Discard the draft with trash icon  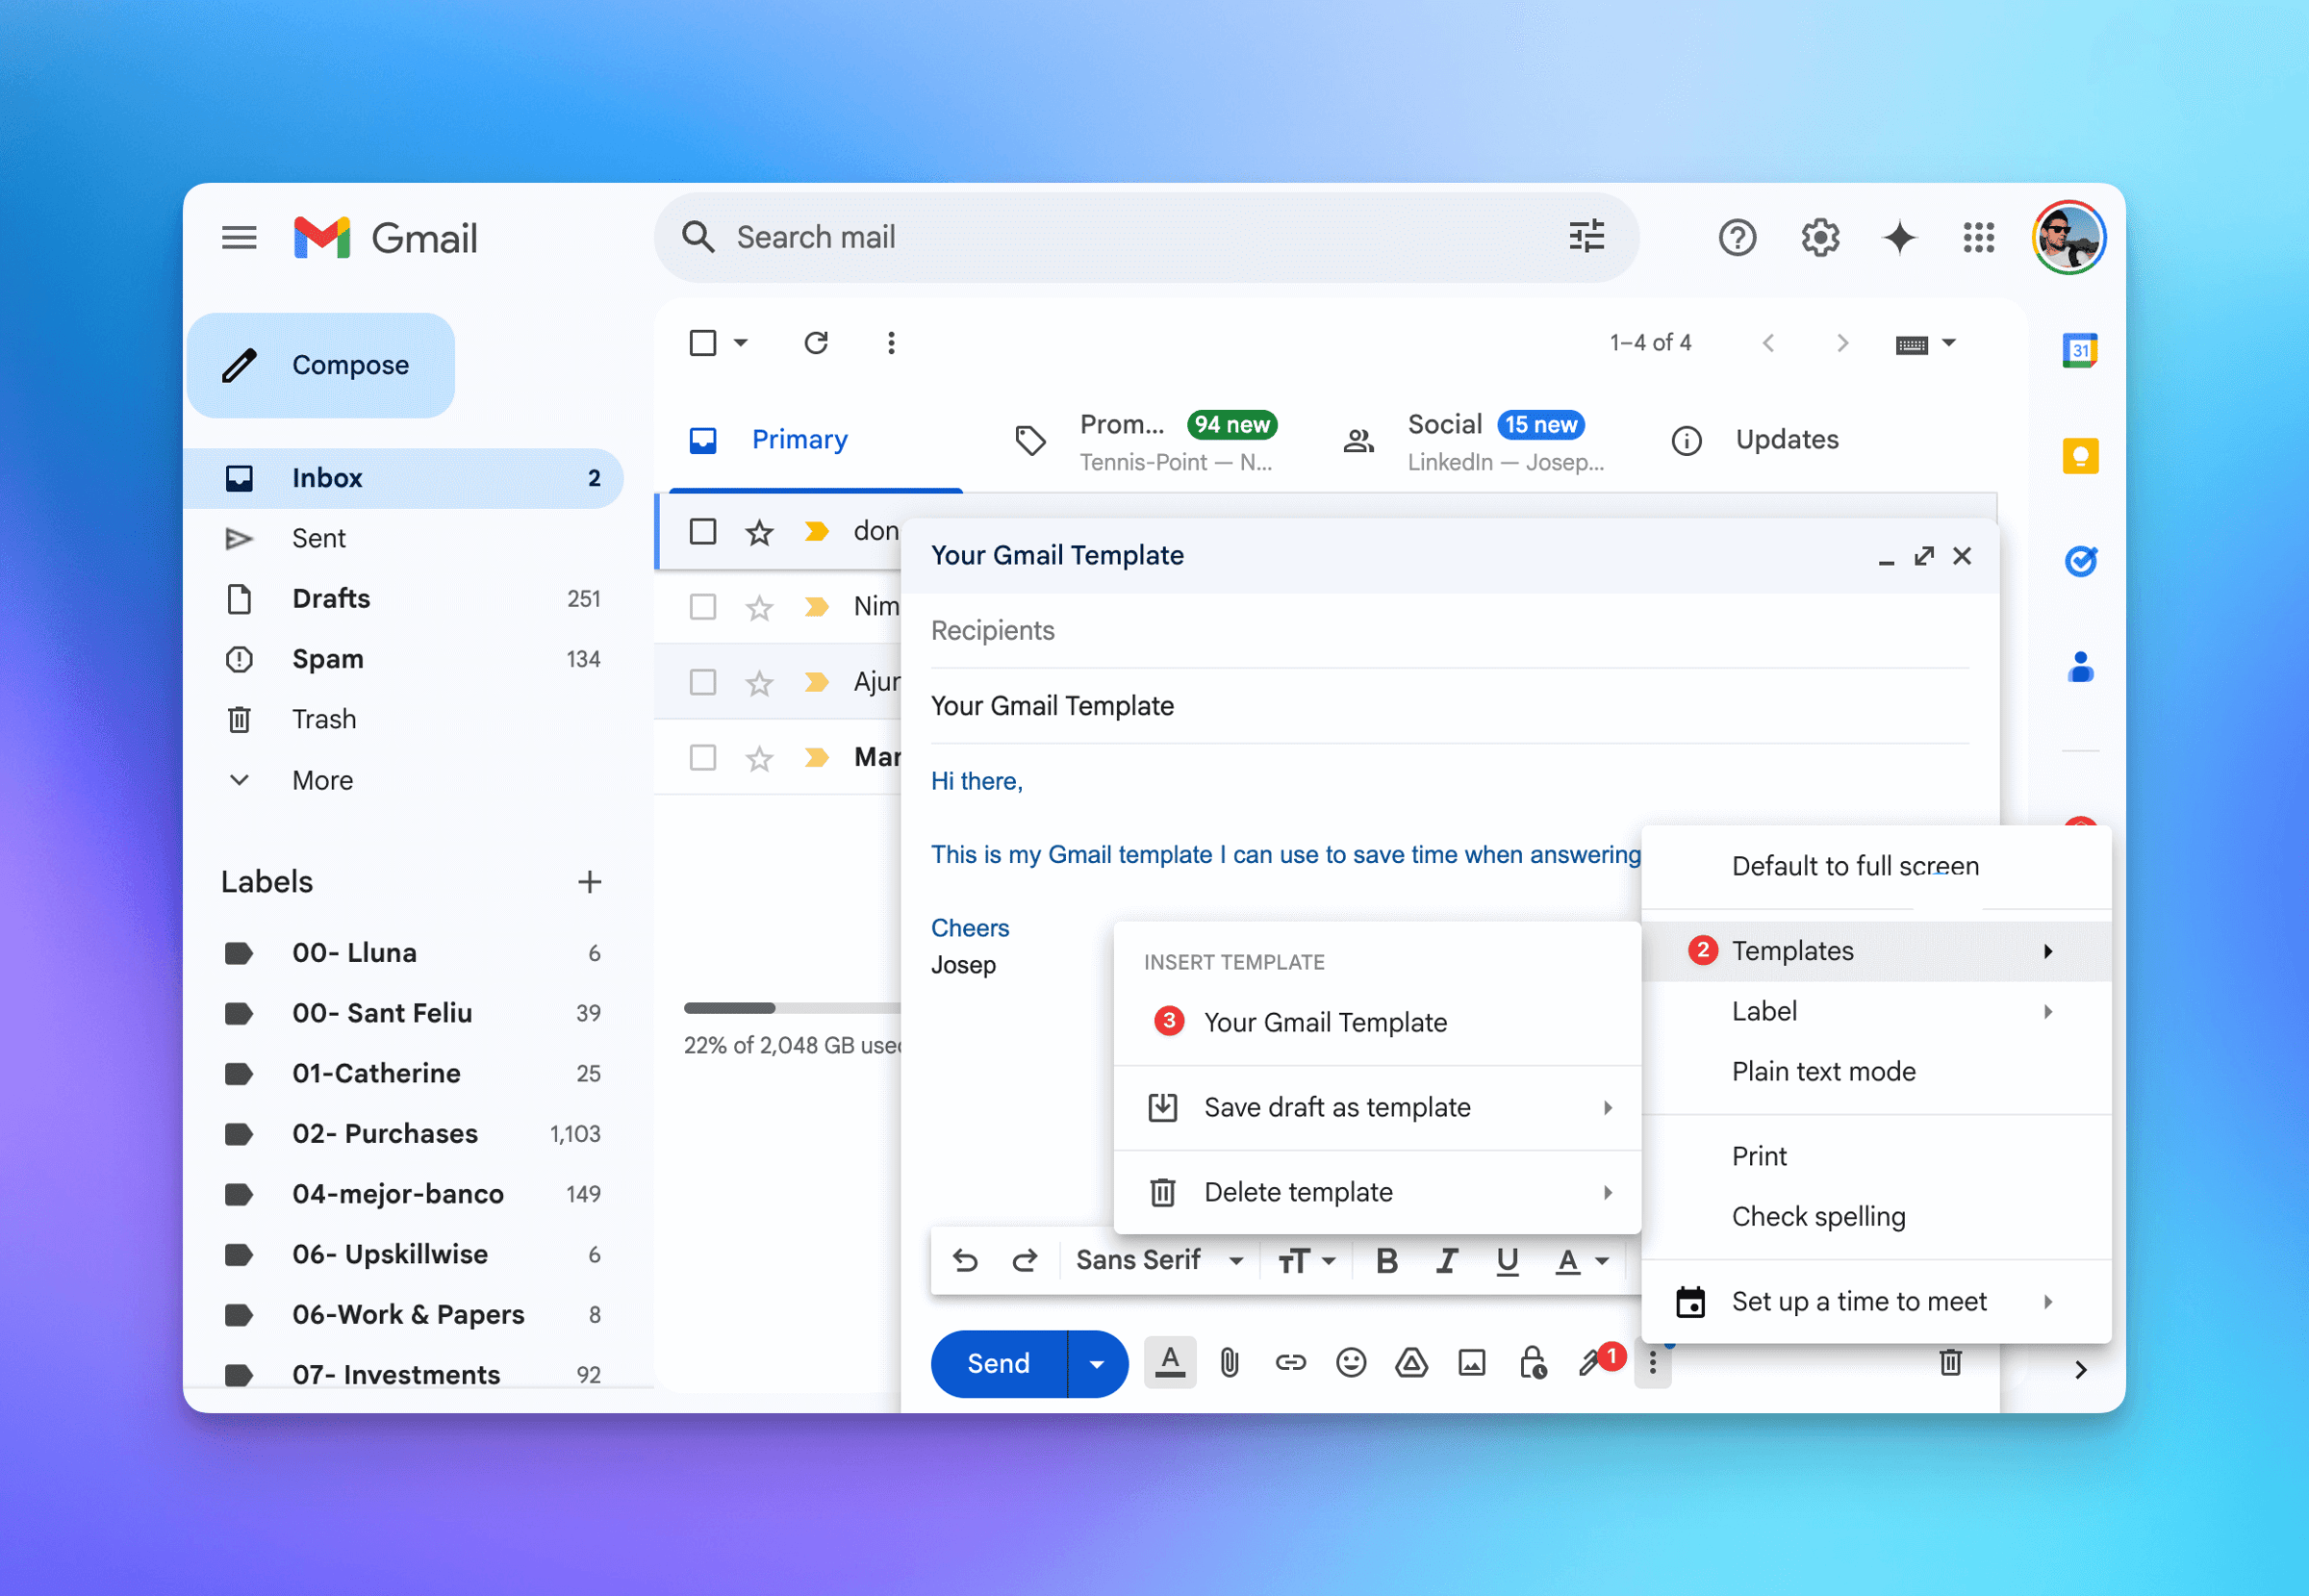coord(1950,1363)
